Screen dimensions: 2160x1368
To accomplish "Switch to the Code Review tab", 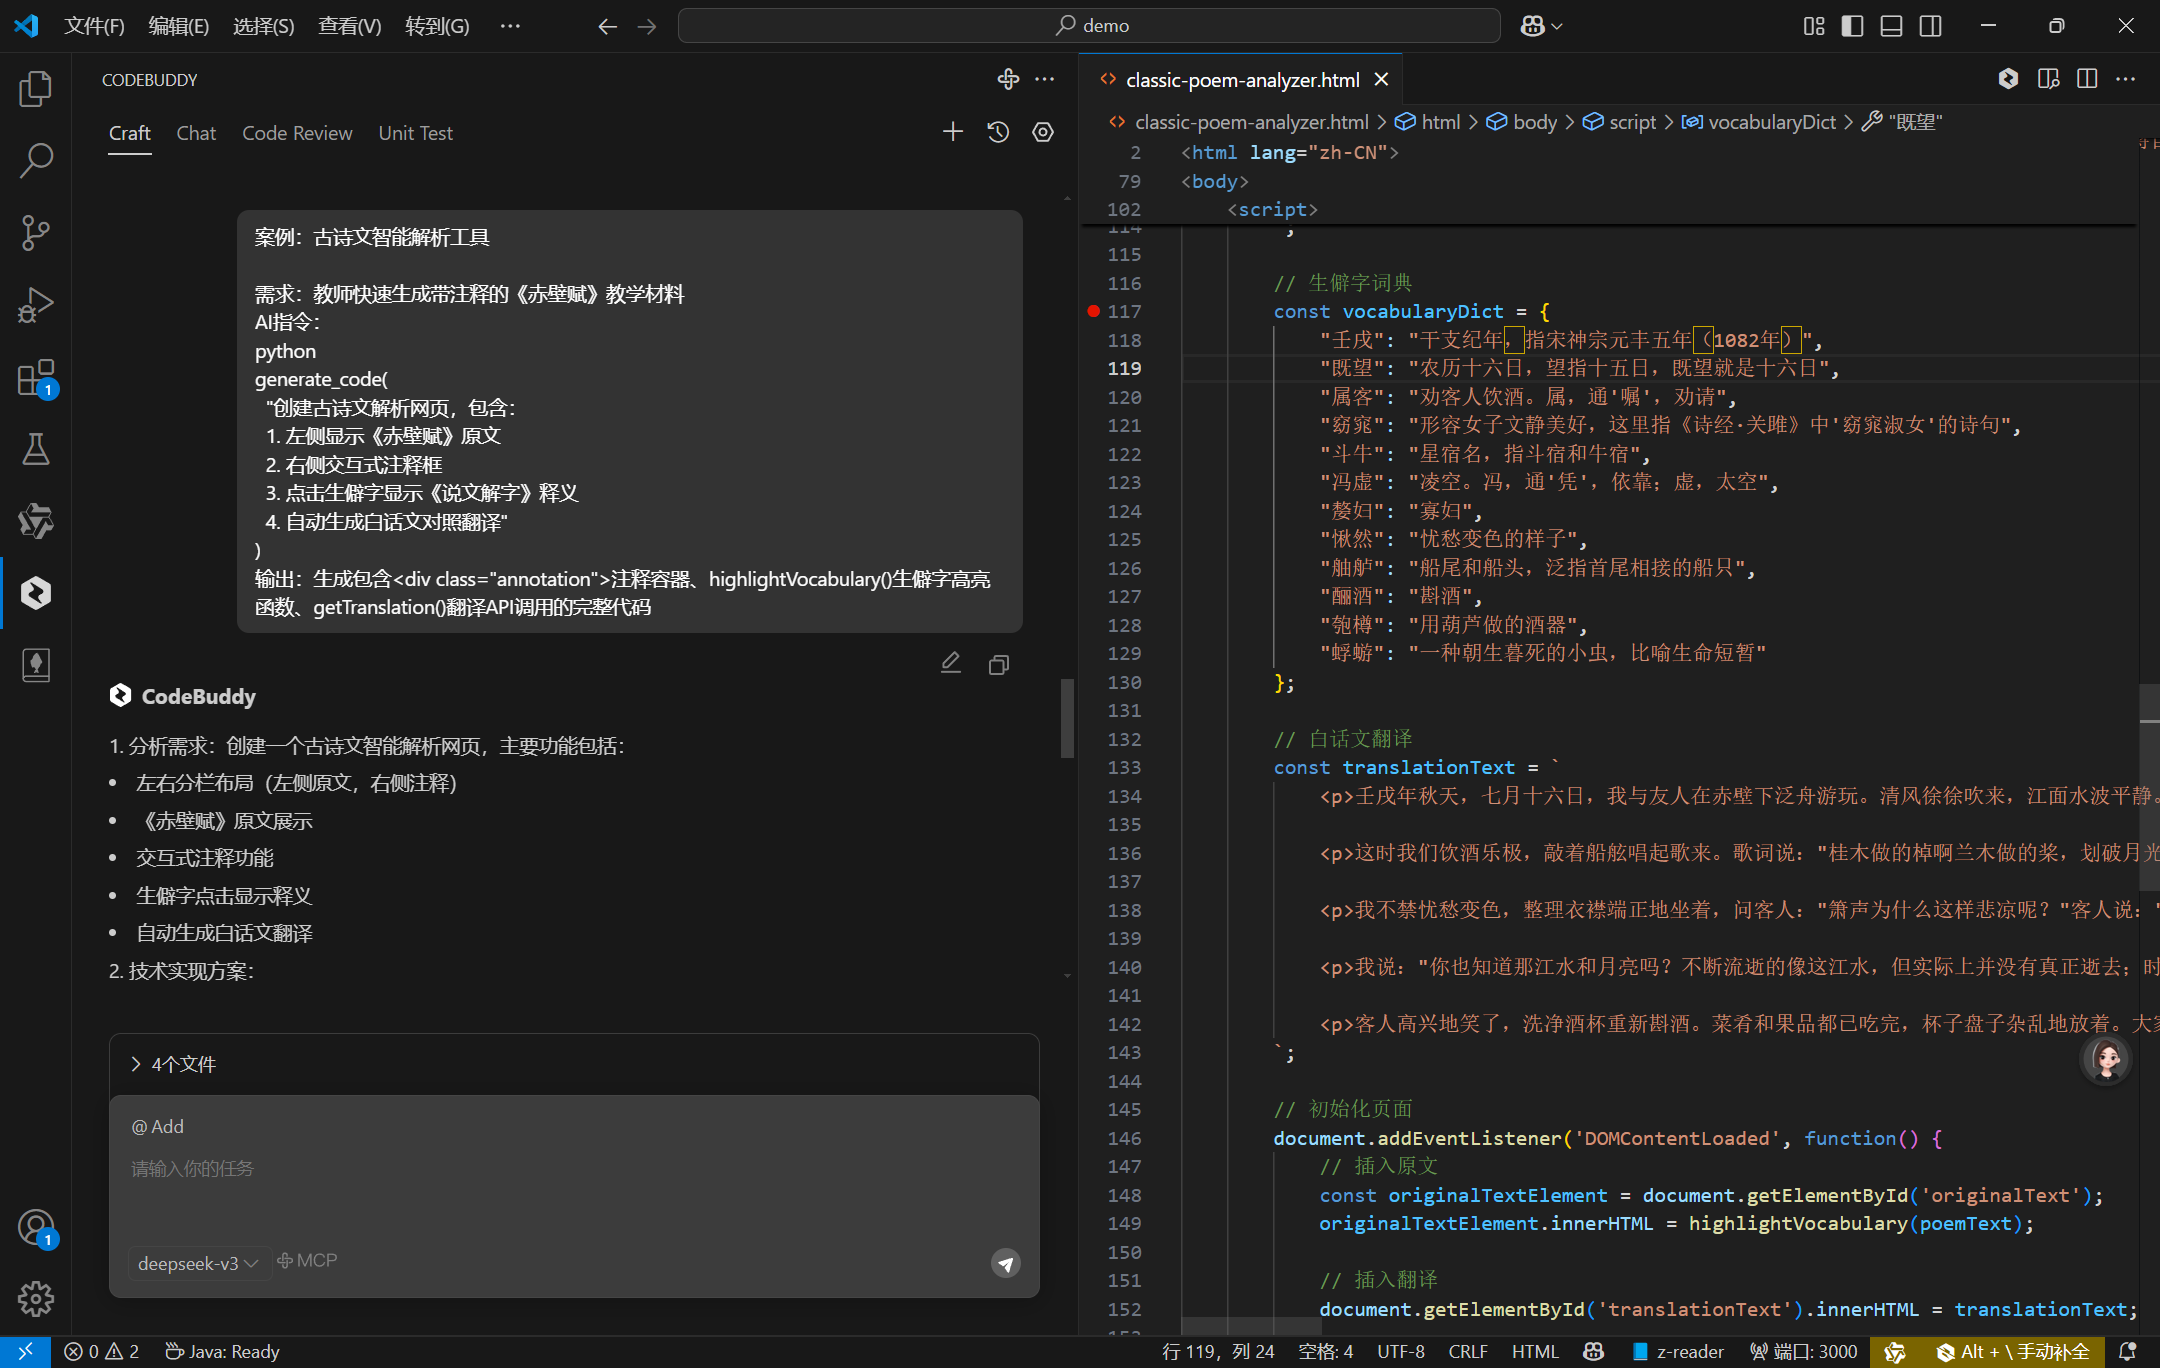I will (297, 133).
